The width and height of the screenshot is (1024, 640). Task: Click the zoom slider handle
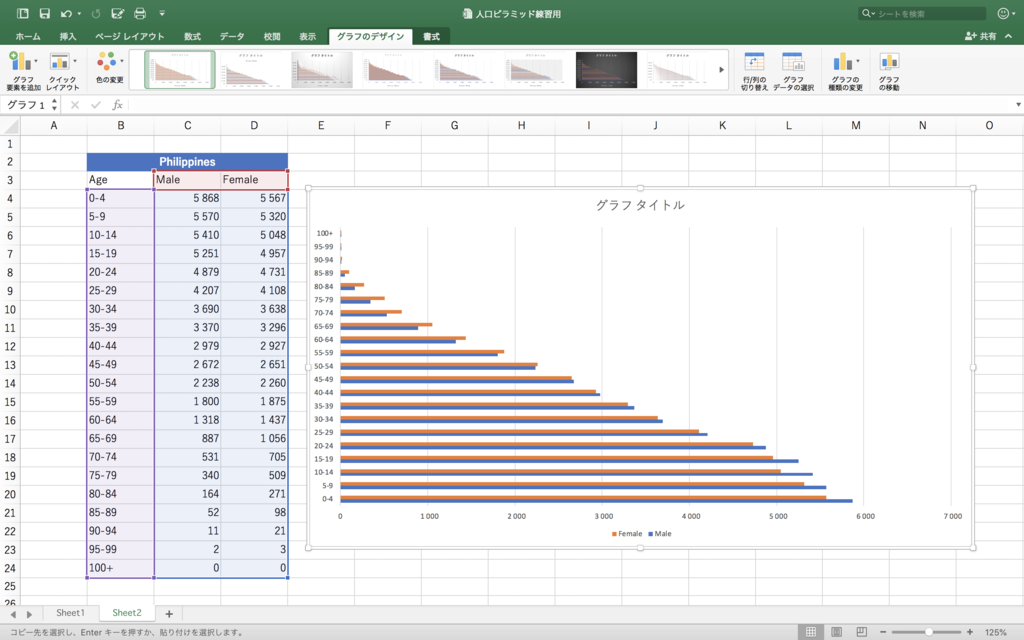(x=929, y=632)
